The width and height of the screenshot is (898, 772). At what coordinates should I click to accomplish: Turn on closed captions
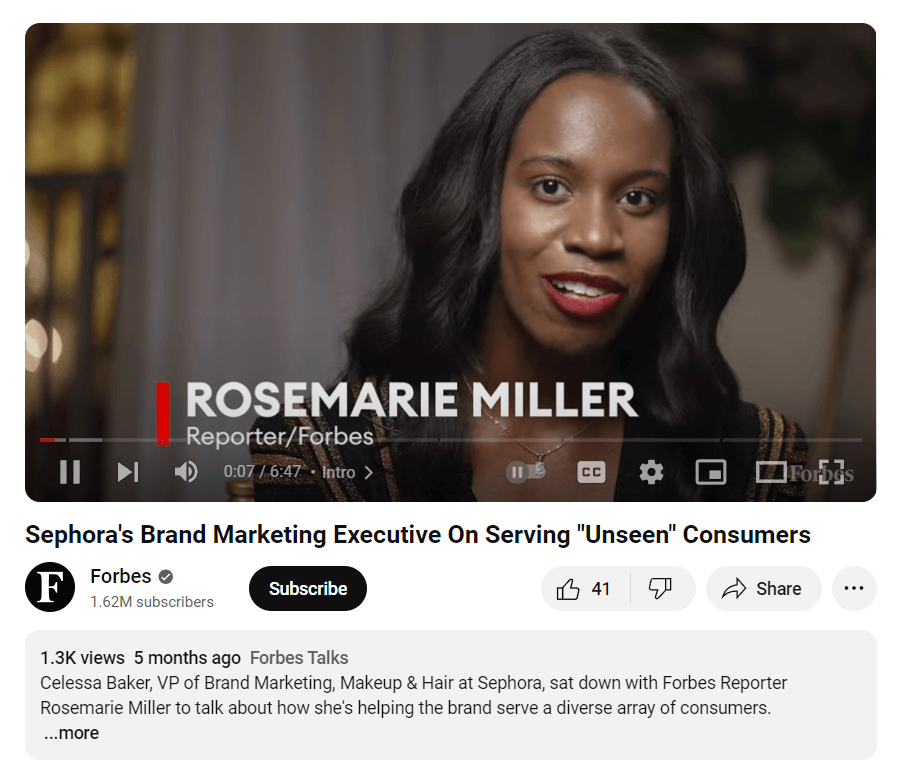coord(591,472)
